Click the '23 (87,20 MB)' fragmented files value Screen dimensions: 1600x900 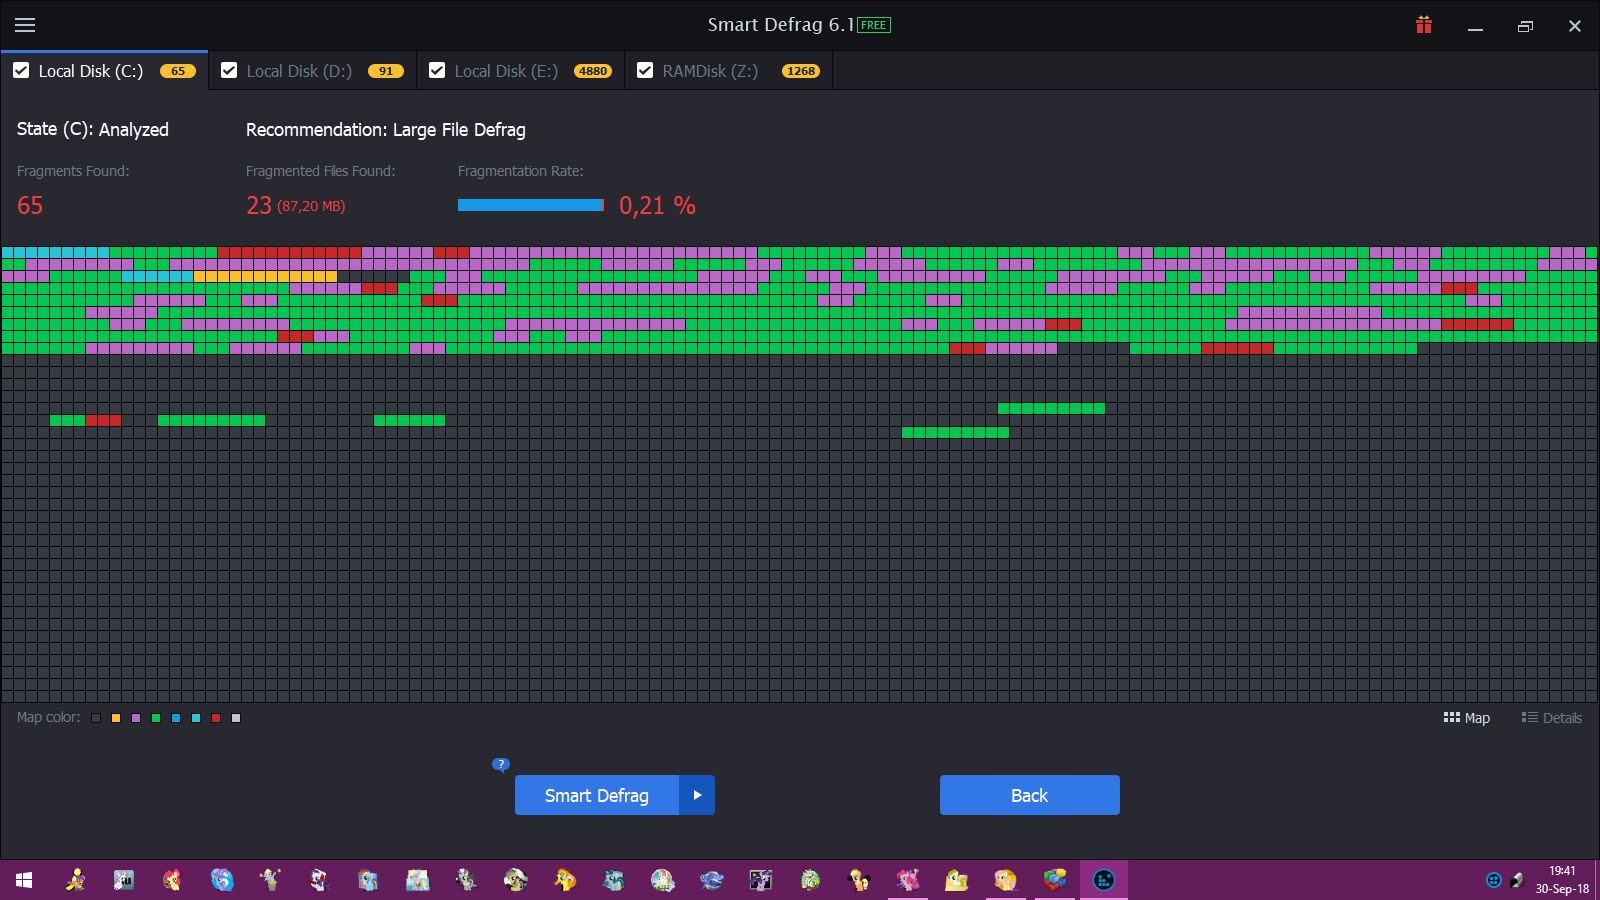[x=296, y=205]
